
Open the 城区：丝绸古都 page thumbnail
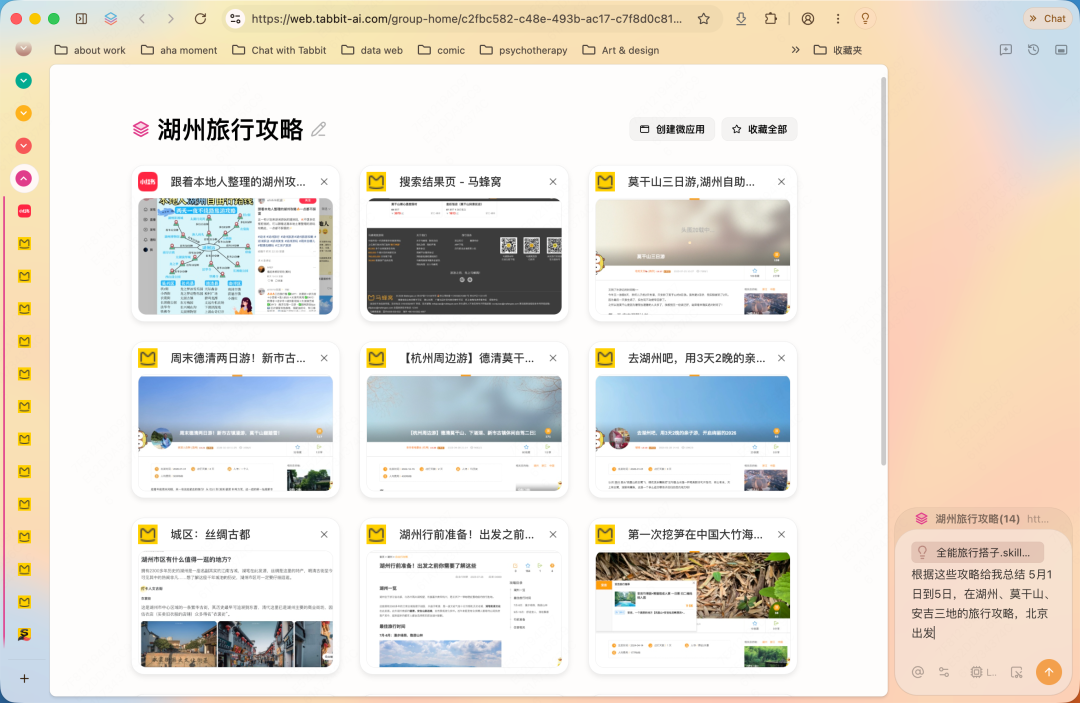click(236, 609)
